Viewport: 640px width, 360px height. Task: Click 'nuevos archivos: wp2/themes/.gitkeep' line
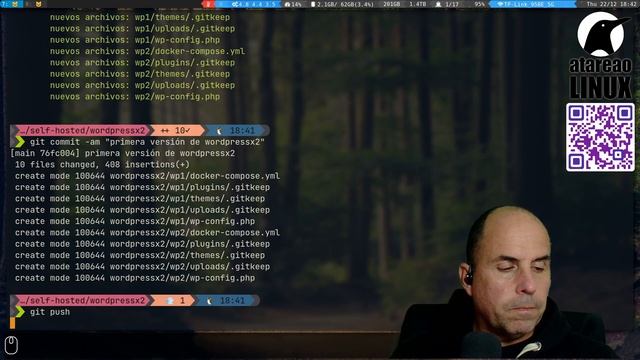pyautogui.click(x=140, y=74)
